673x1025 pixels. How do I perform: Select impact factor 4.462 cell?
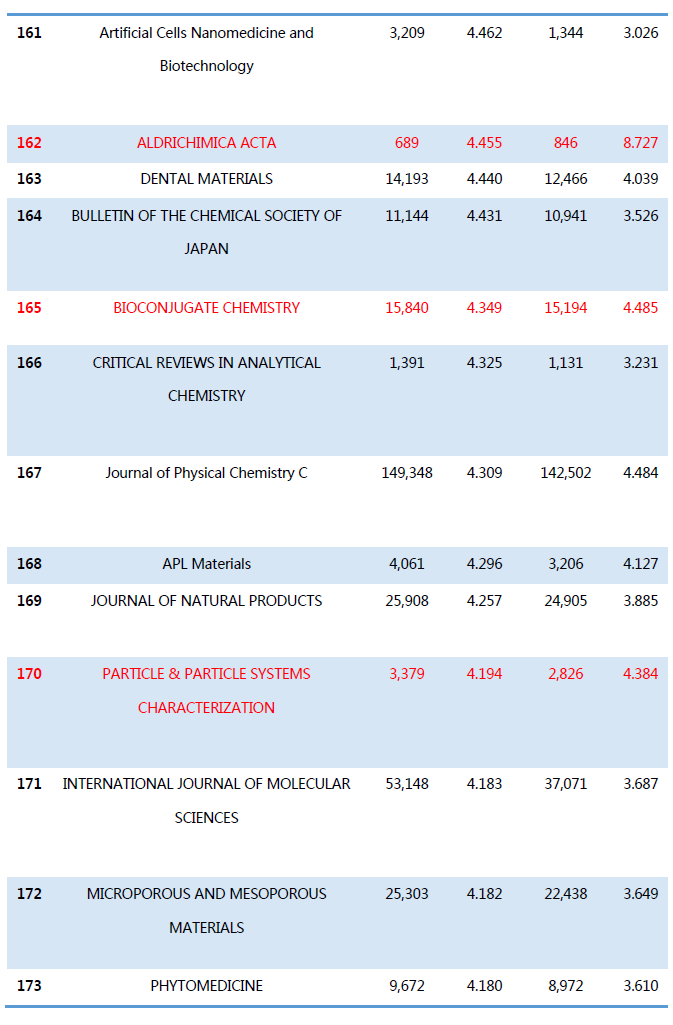484,33
